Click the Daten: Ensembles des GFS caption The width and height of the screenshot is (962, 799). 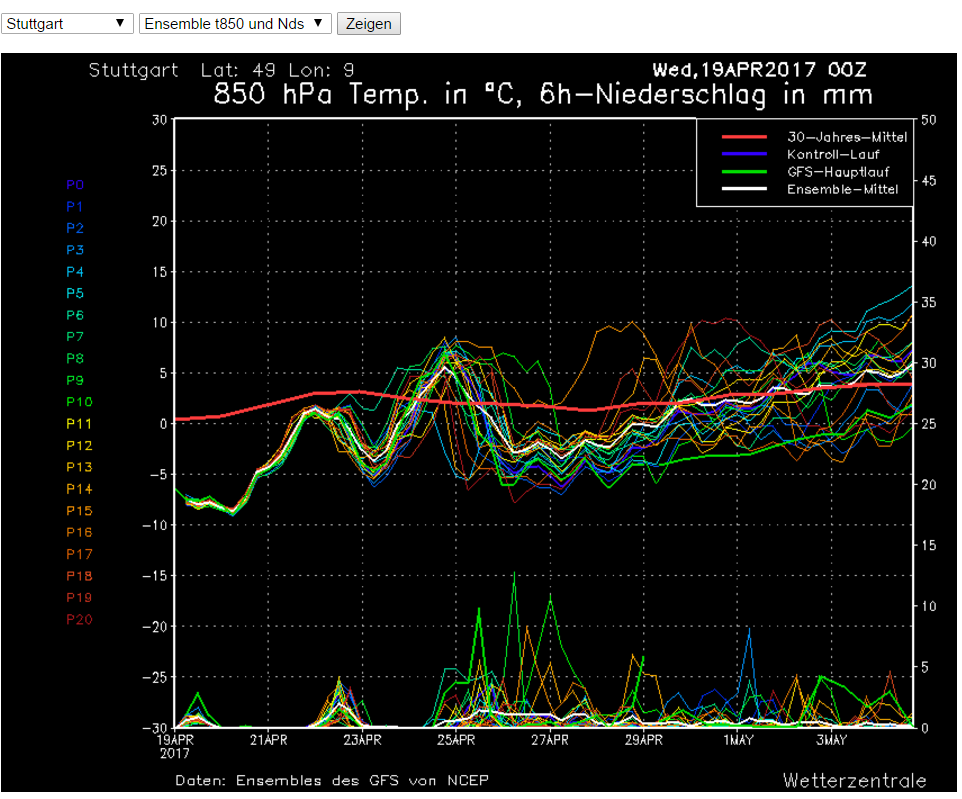pyautogui.click(x=332, y=780)
